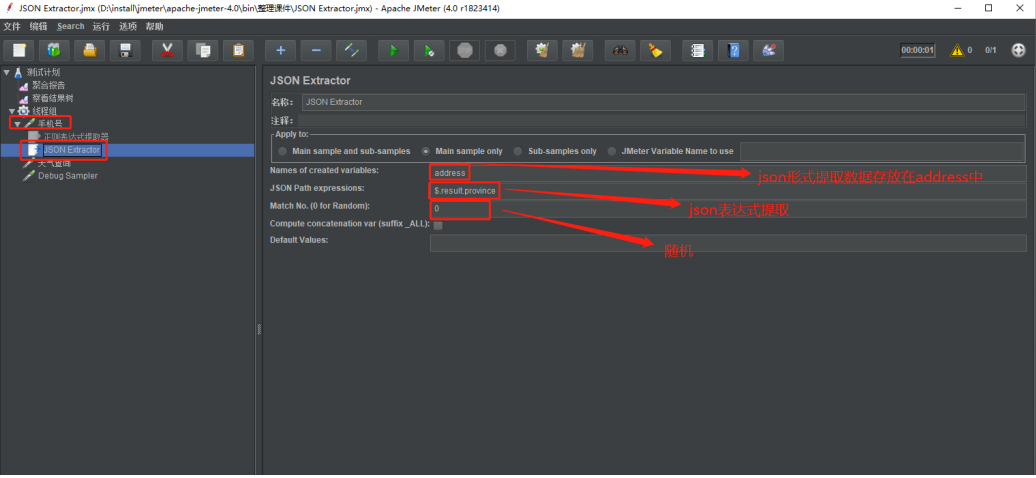This screenshot has height=478, width=1036.
Task: Click the yellow warning triangle log icon
Action: [x=957, y=50]
